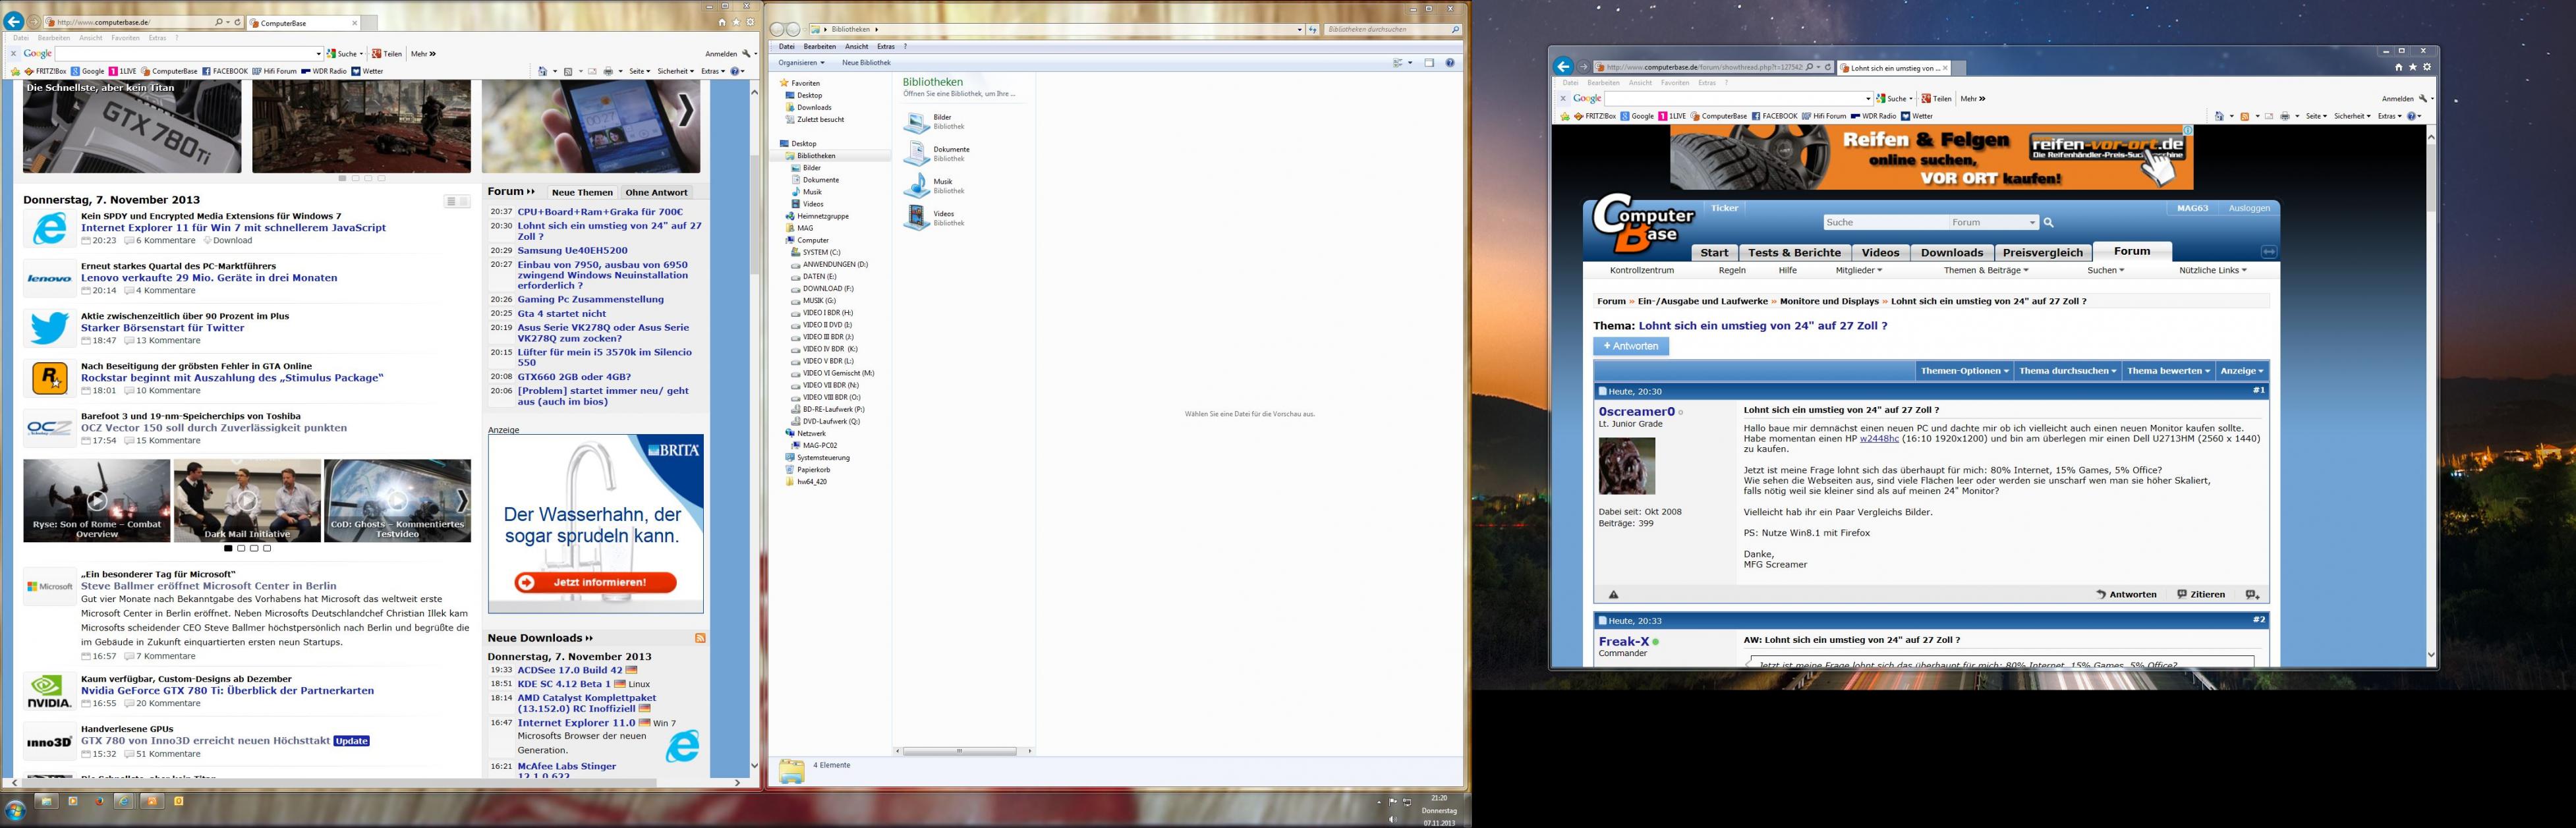The width and height of the screenshot is (2576, 828).
Task: Open the Musik library icon
Action: (x=916, y=186)
